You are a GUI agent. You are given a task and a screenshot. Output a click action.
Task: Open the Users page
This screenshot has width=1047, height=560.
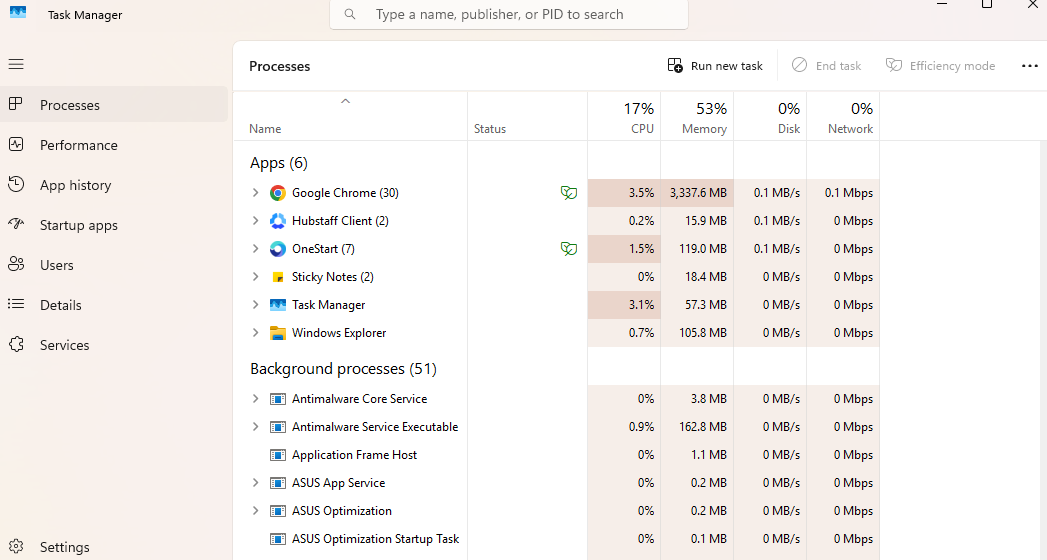click(x=114, y=265)
